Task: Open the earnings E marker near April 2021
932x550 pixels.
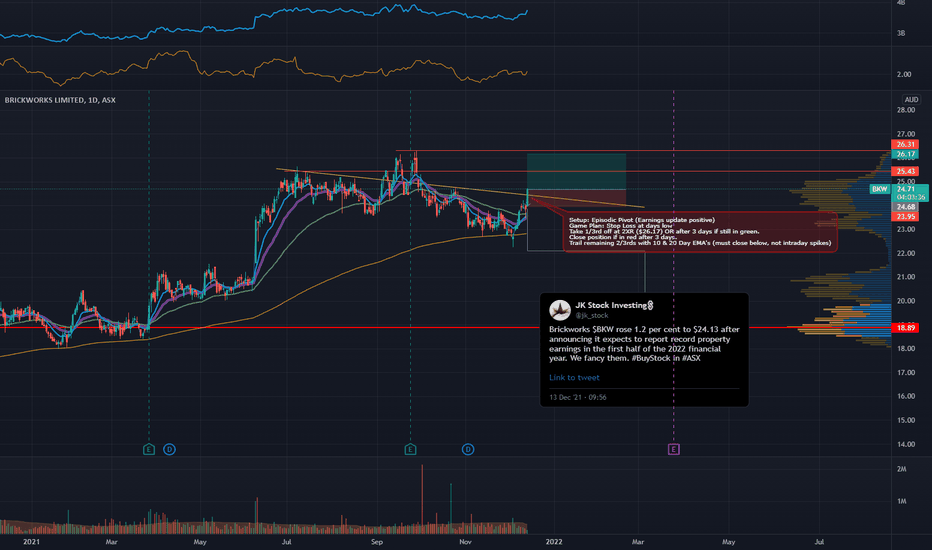Action: pos(149,449)
